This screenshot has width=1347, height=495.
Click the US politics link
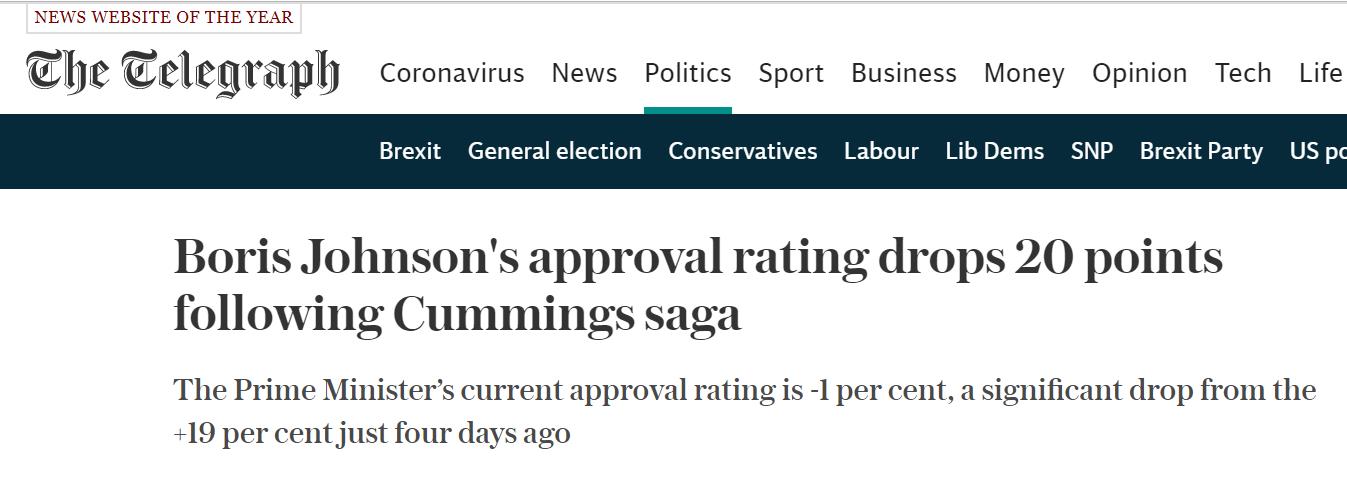[1318, 151]
